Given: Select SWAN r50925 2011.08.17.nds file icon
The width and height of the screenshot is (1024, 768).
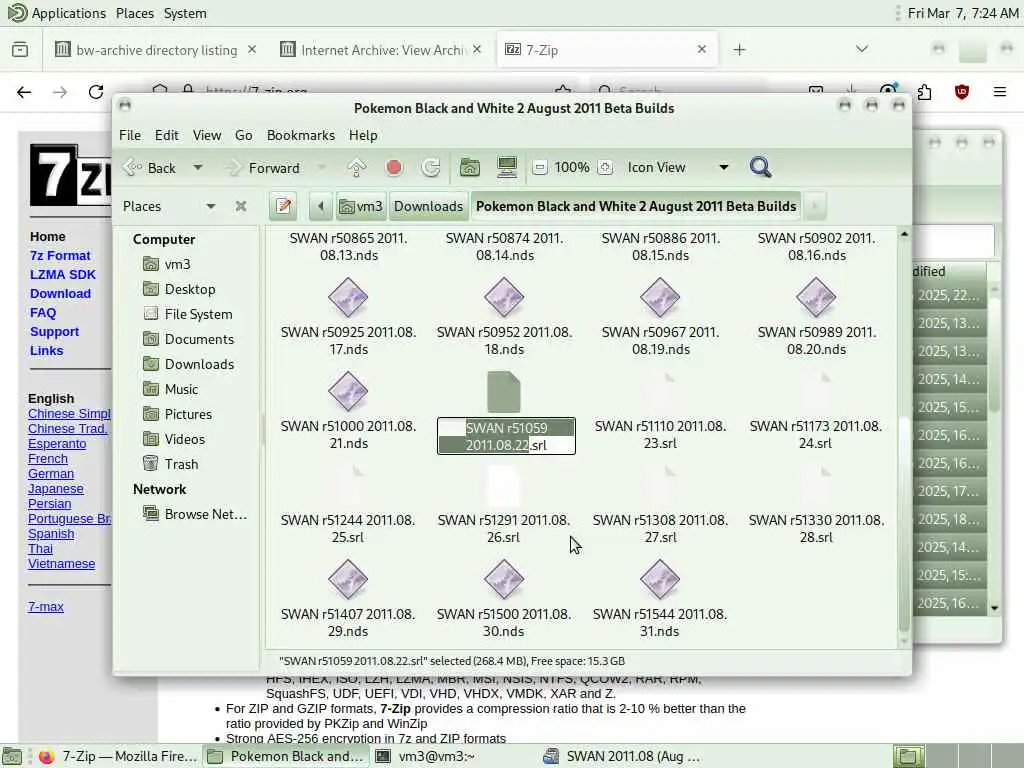Looking at the screenshot, I should 348,297.
